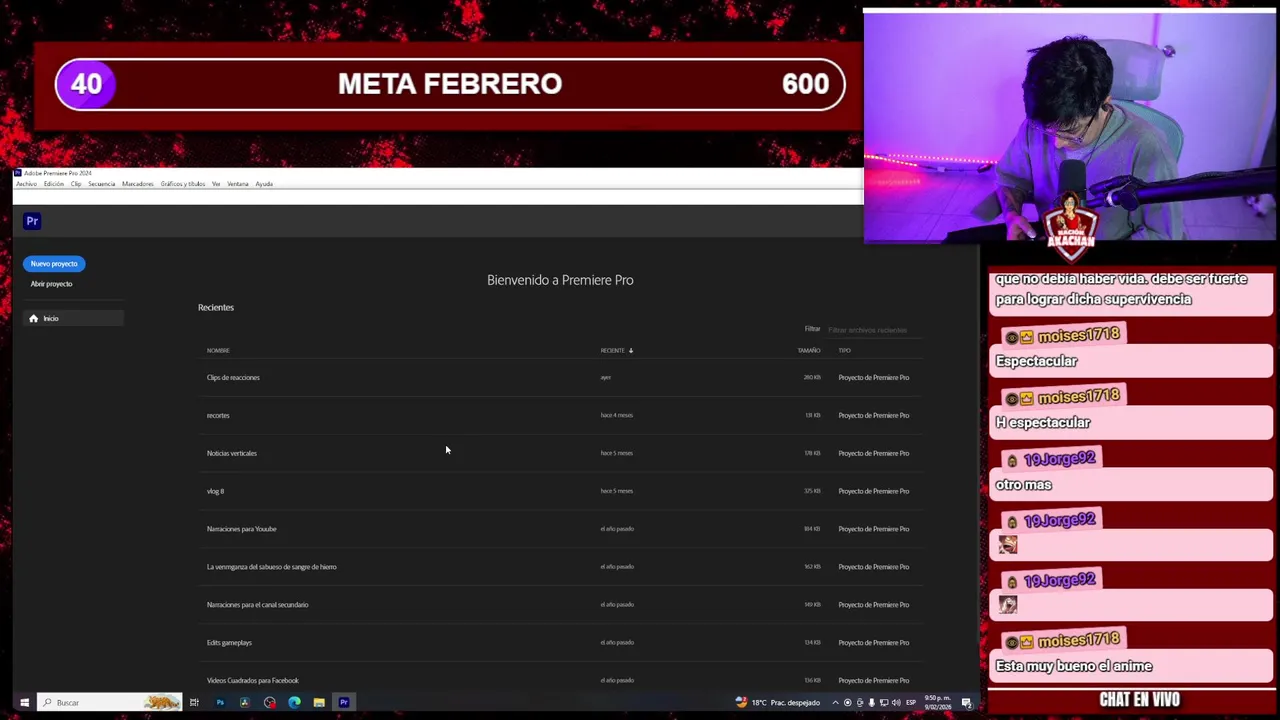The width and height of the screenshot is (1280, 720).
Task: Open the Clip menu
Action: 76,184
